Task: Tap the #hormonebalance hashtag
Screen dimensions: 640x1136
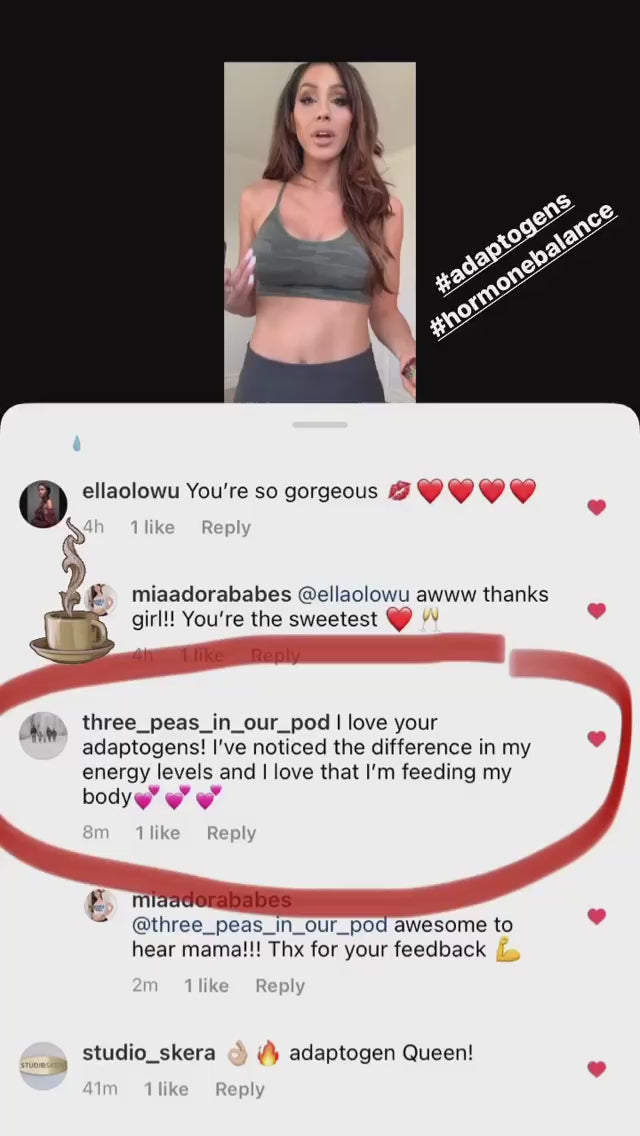Action: click(522, 271)
